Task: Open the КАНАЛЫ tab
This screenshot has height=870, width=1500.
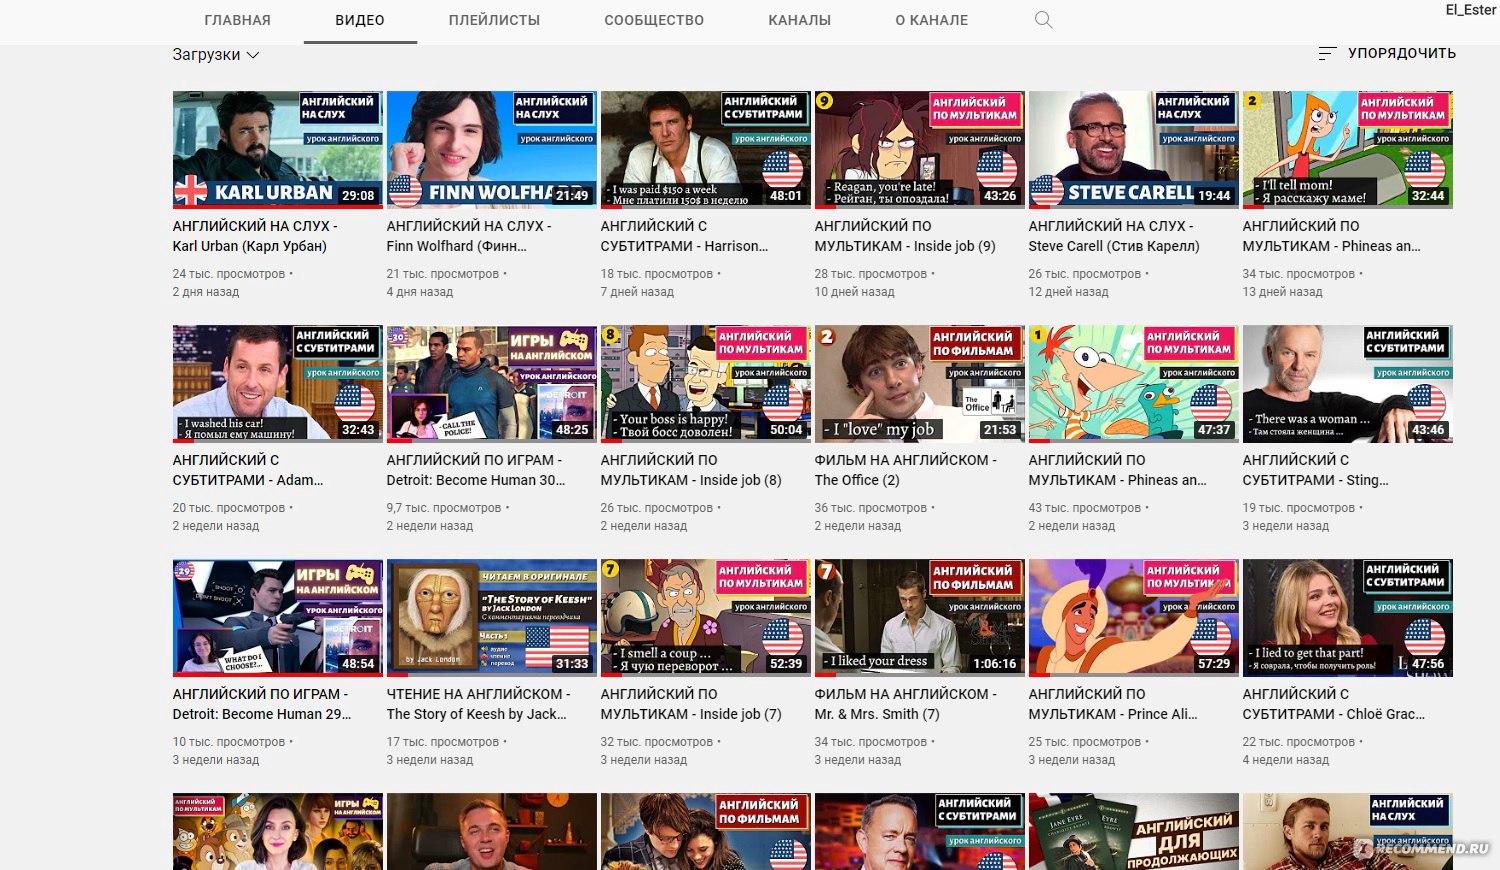Action: [800, 20]
